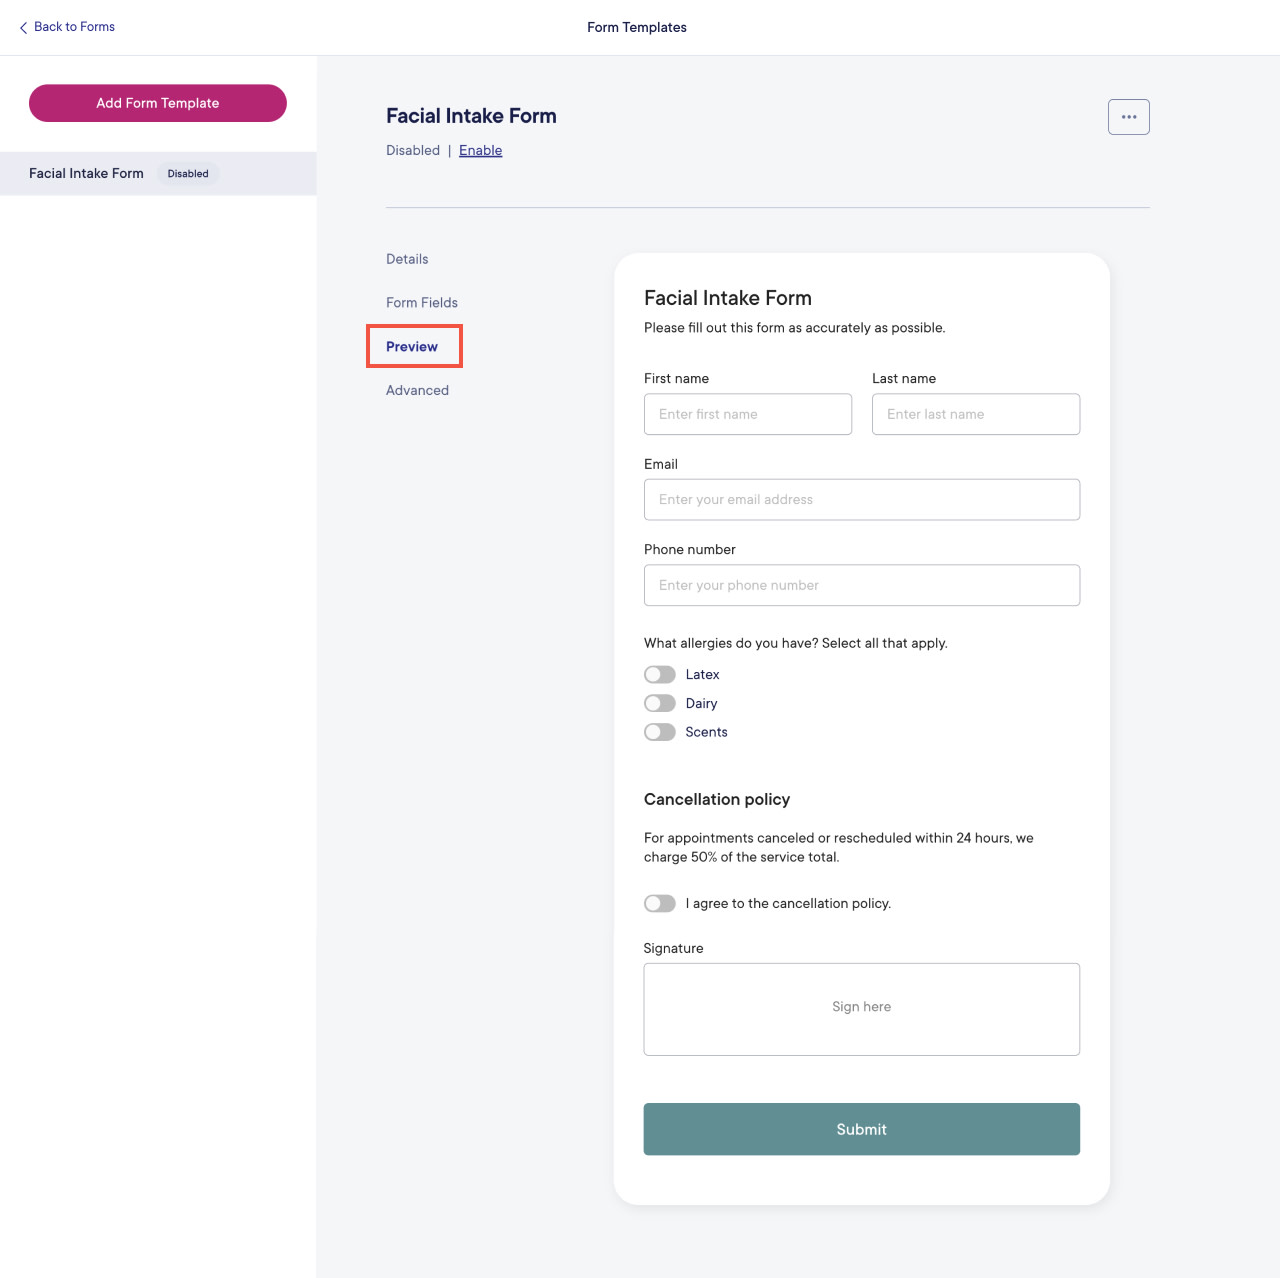This screenshot has width=1280, height=1278.
Task: Click the Enable link to activate form
Action: (480, 150)
